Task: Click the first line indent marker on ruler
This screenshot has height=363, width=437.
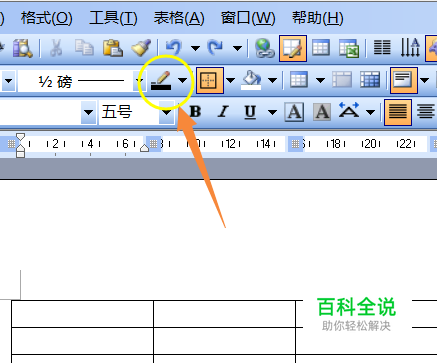Action: [21, 137]
